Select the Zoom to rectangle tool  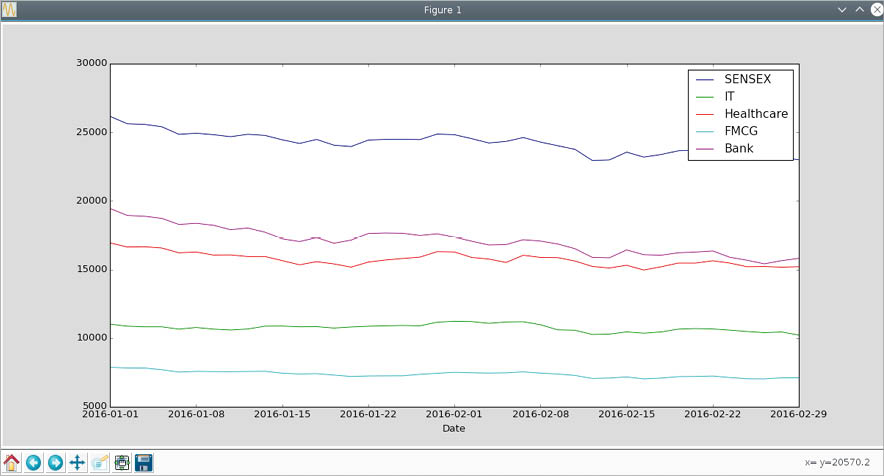coord(100,462)
